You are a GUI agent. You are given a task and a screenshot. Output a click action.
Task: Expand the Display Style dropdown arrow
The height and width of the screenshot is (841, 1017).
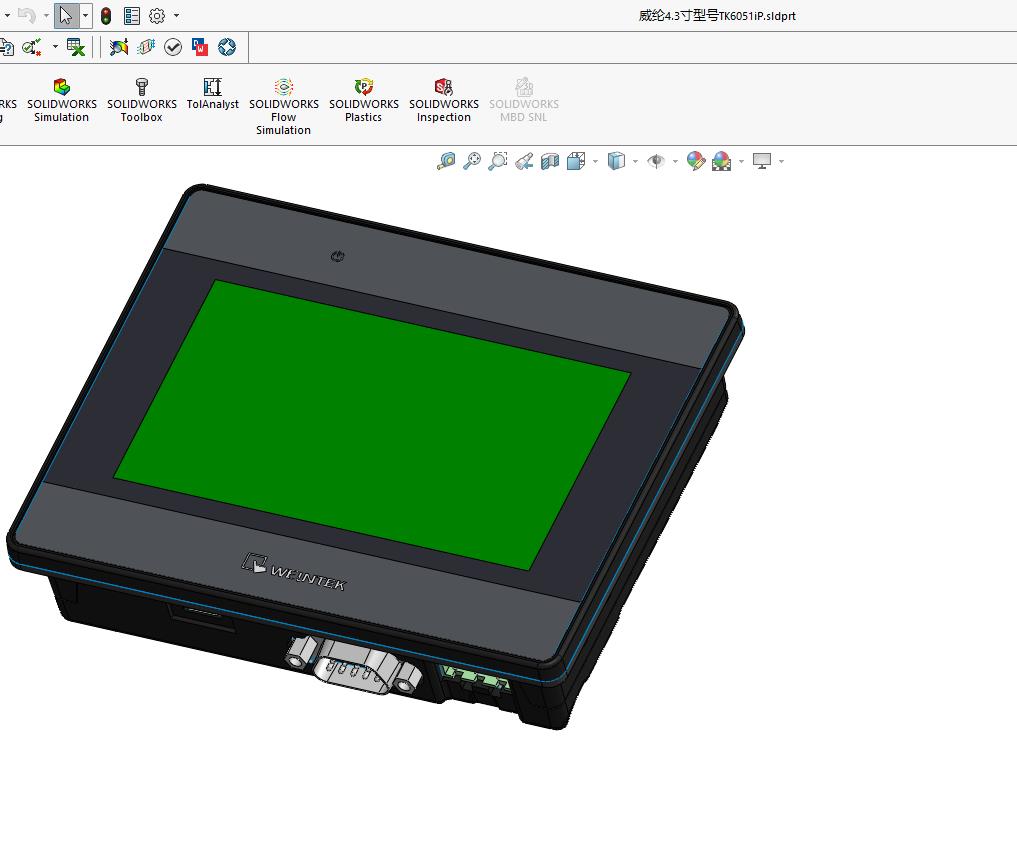tap(635, 161)
